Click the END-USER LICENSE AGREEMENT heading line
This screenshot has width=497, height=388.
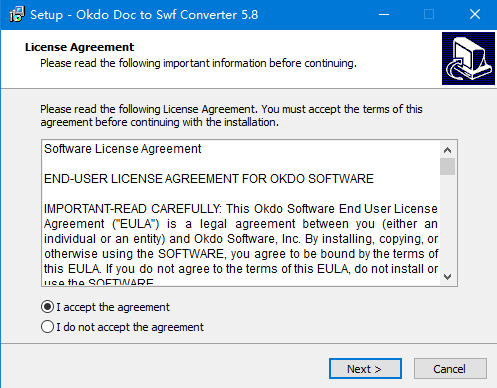click(x=209, y=179)
